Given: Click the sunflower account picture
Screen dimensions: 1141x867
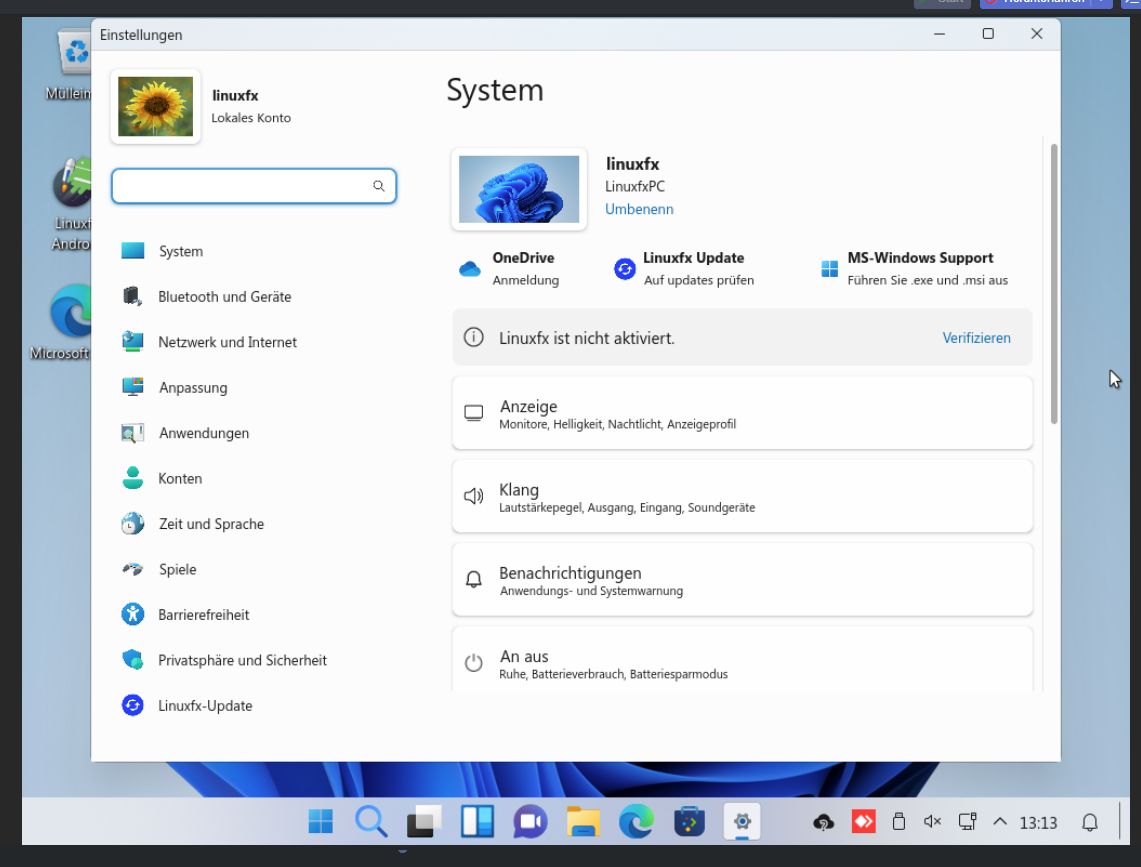Looking at the screenshot, I should 155,106.
